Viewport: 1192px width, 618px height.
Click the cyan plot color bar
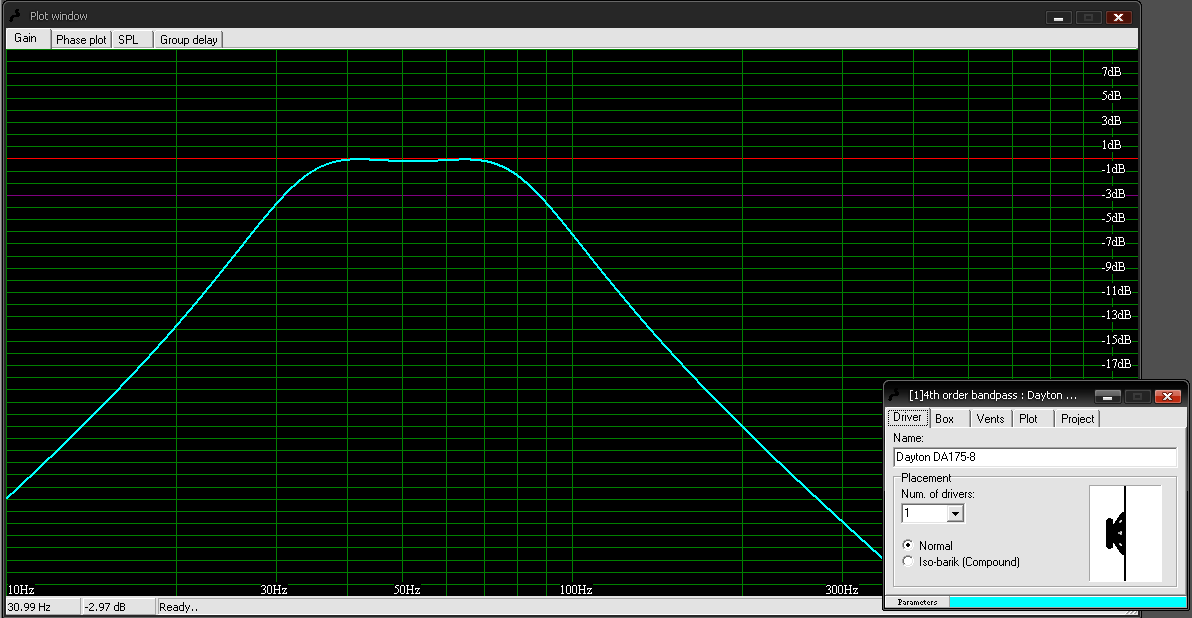[x=1067, y=602]
